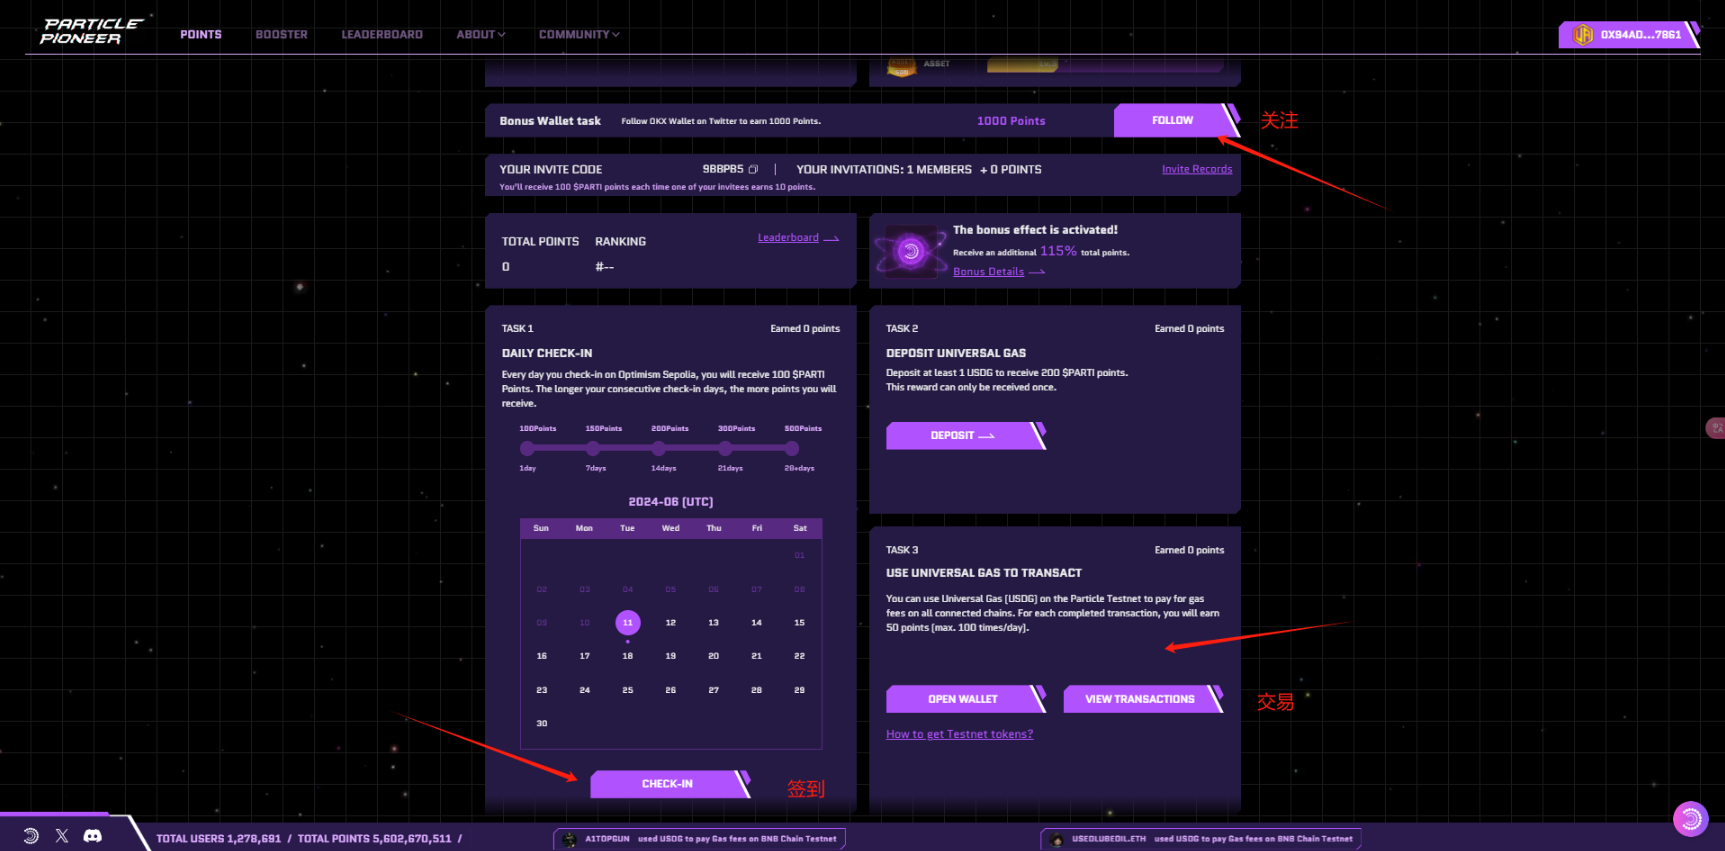Click the Particle Pioneer logo
Viewport: 1725px width, 851px height.
pyautogui.click(x=92, y=31)
